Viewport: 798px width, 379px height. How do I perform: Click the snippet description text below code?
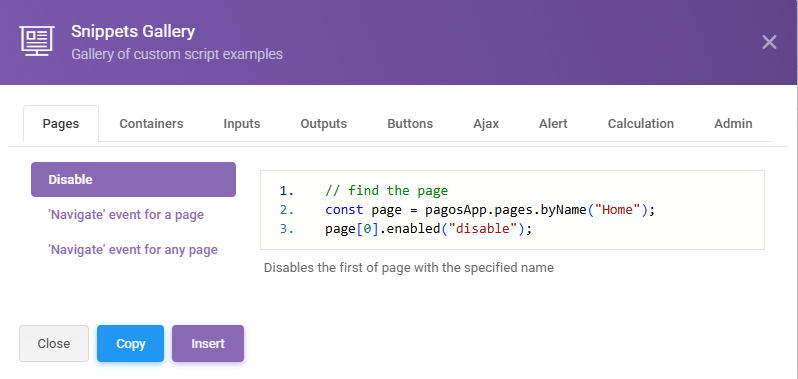tap(409, 268)
